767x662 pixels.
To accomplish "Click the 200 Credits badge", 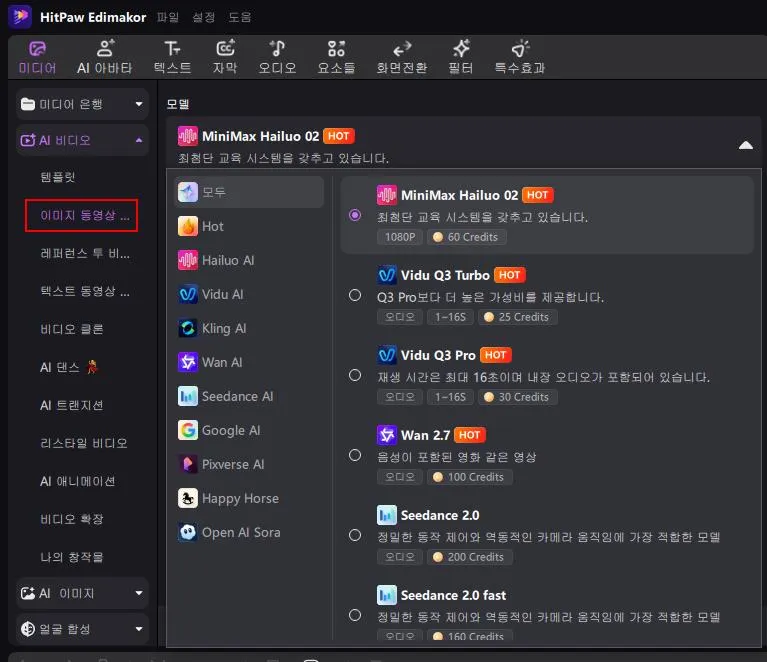I will (x=470, y=557).
